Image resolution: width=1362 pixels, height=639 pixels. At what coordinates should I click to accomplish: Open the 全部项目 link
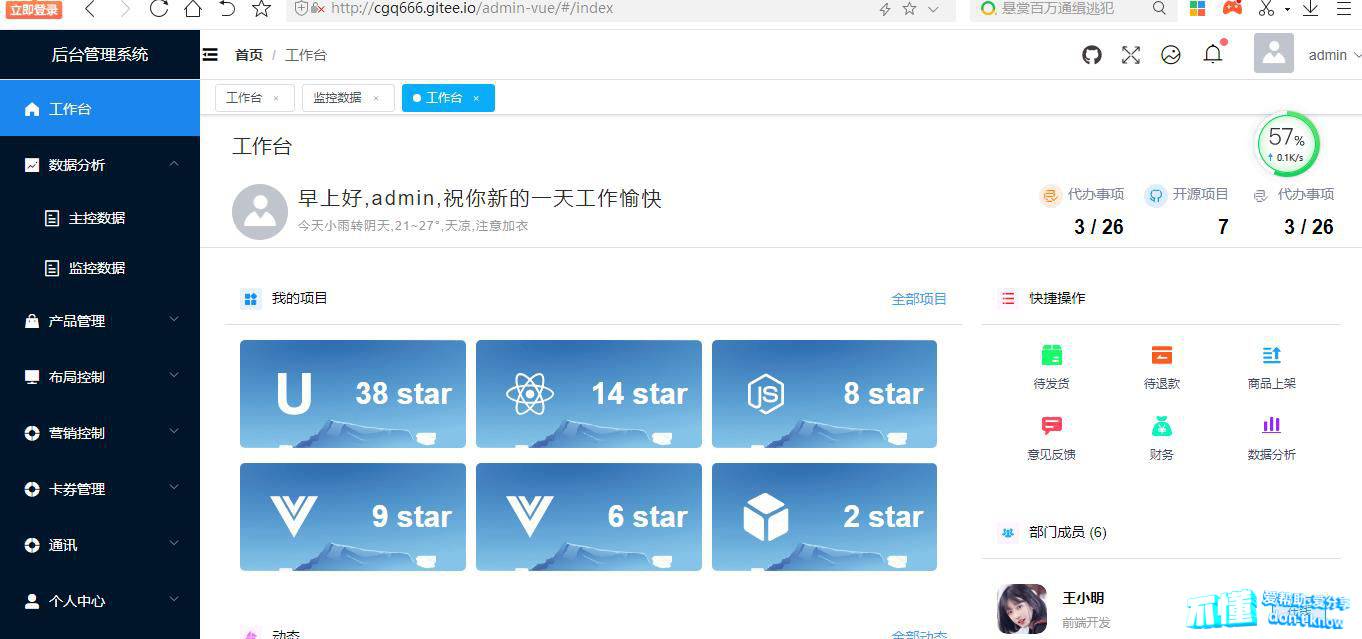[x=919, y=298]
